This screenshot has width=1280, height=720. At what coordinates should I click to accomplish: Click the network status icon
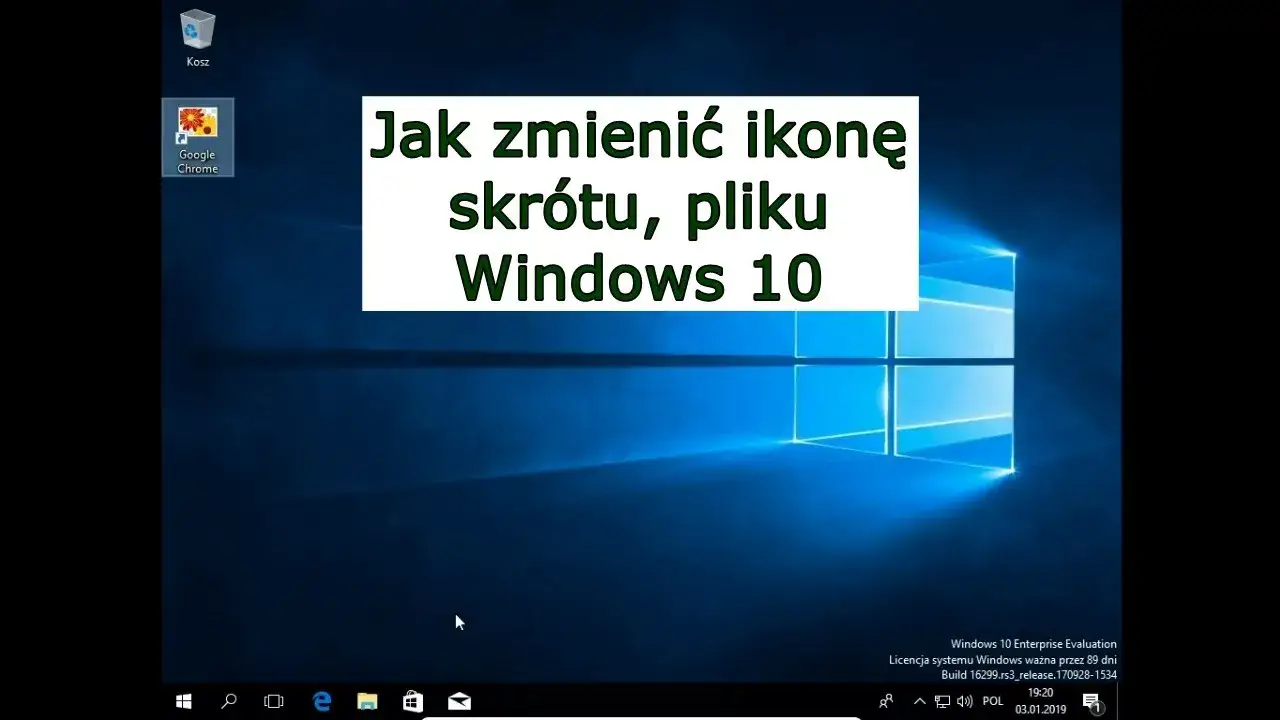click(x=942, y=701)
